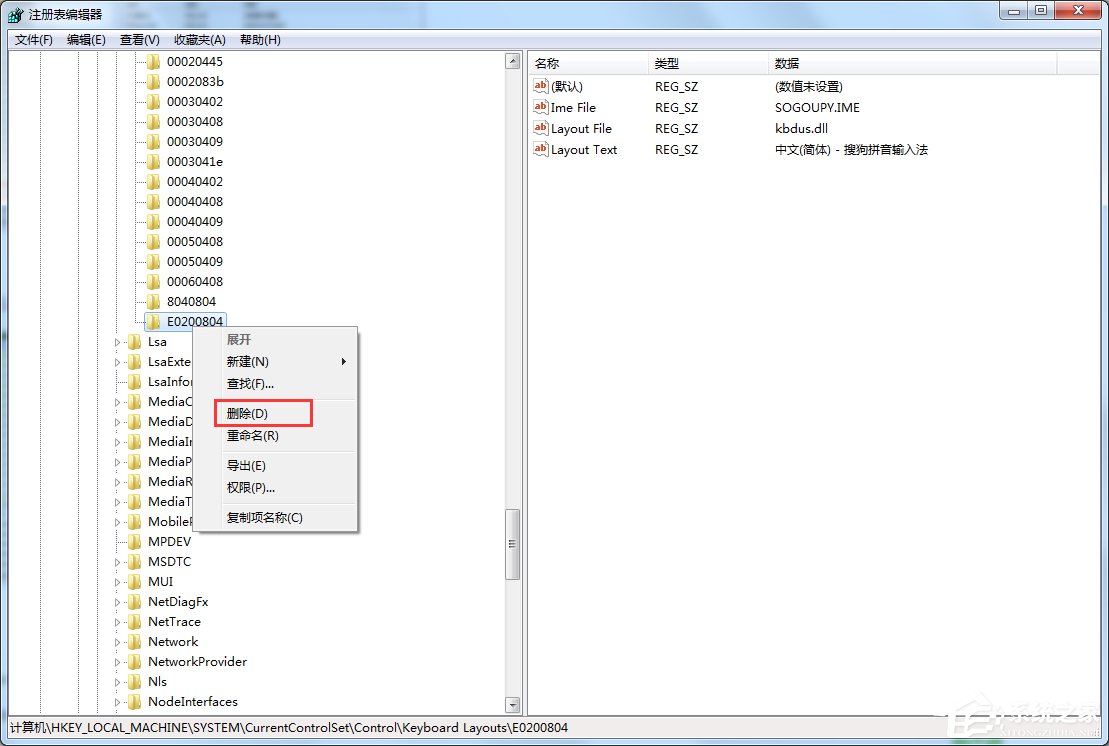
Task: Open the 查看(V) menu
Action: [x=138, y=39]
